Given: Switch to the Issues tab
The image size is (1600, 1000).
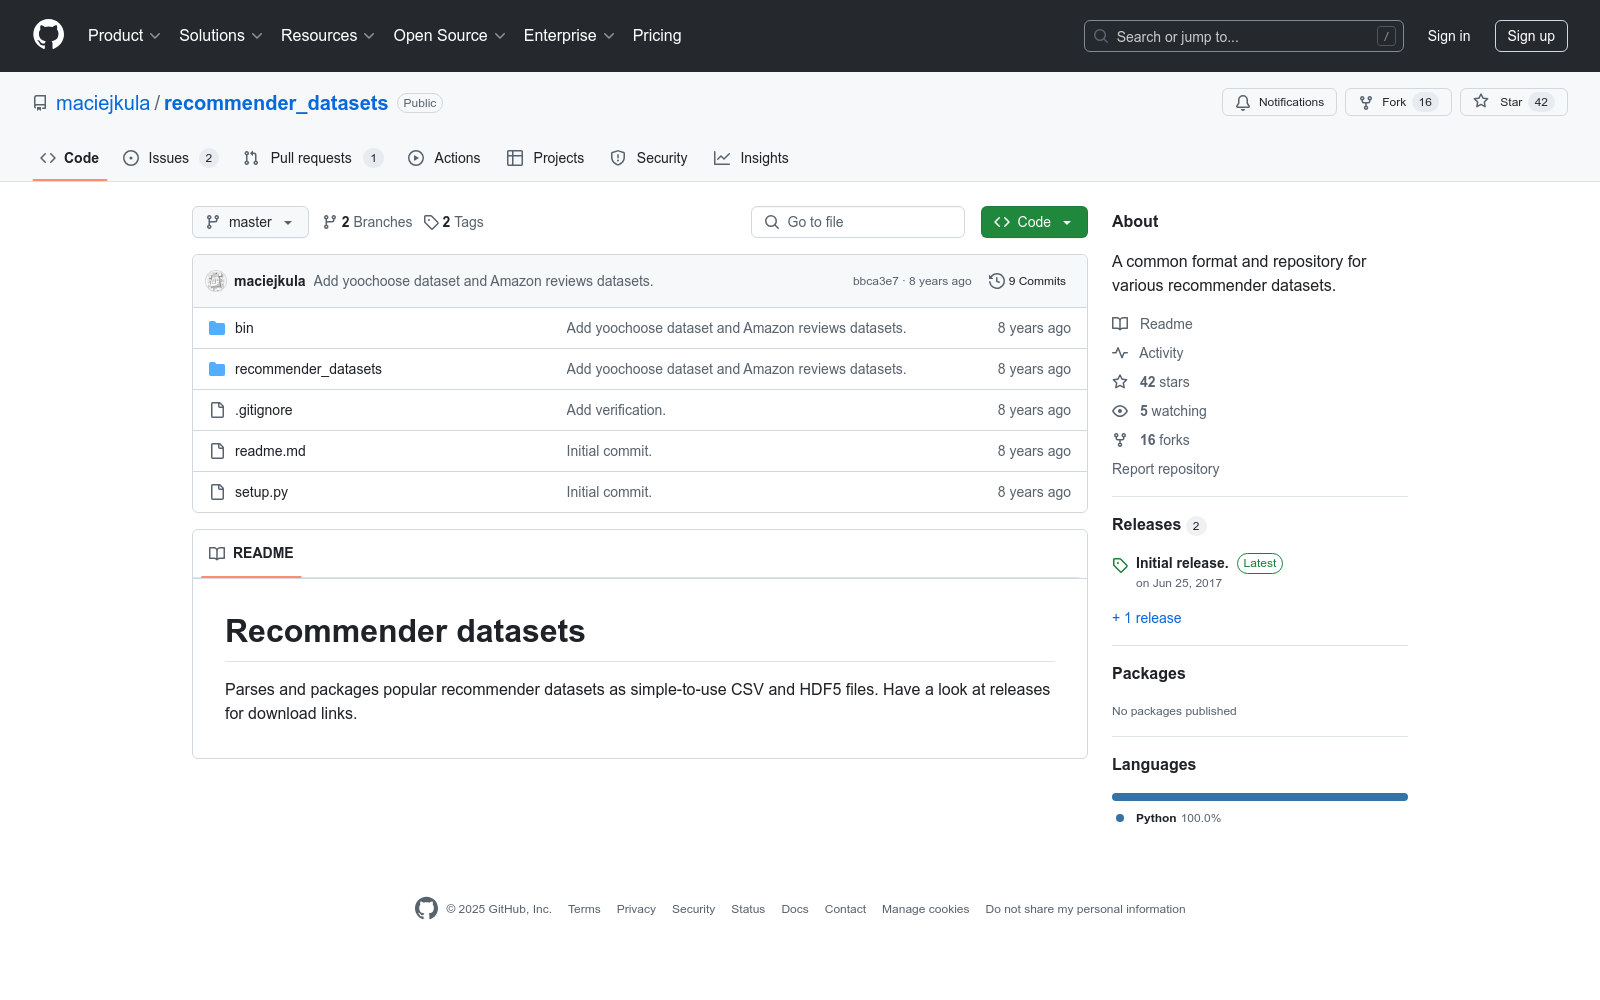Looking at the screenshot, I should point(170,158).
